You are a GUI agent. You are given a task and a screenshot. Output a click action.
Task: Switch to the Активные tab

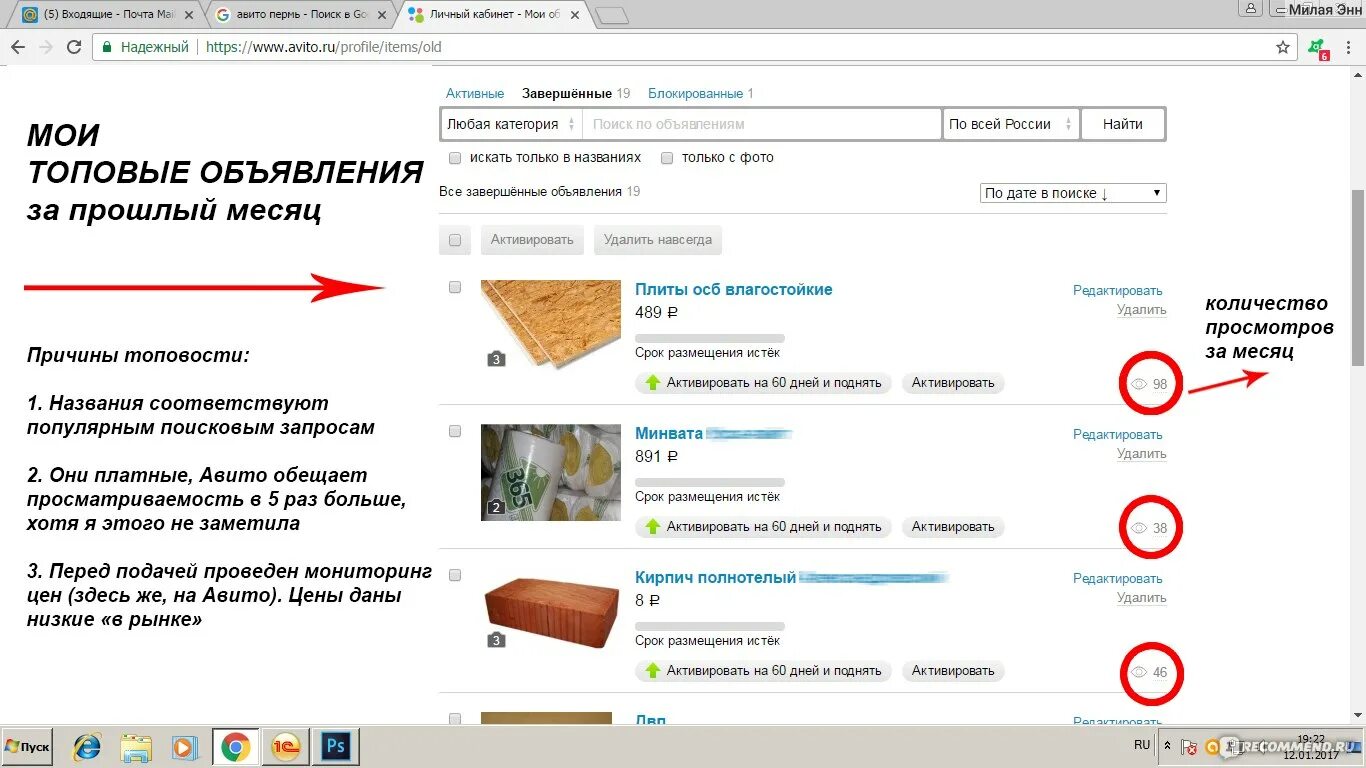coord(475,93)
